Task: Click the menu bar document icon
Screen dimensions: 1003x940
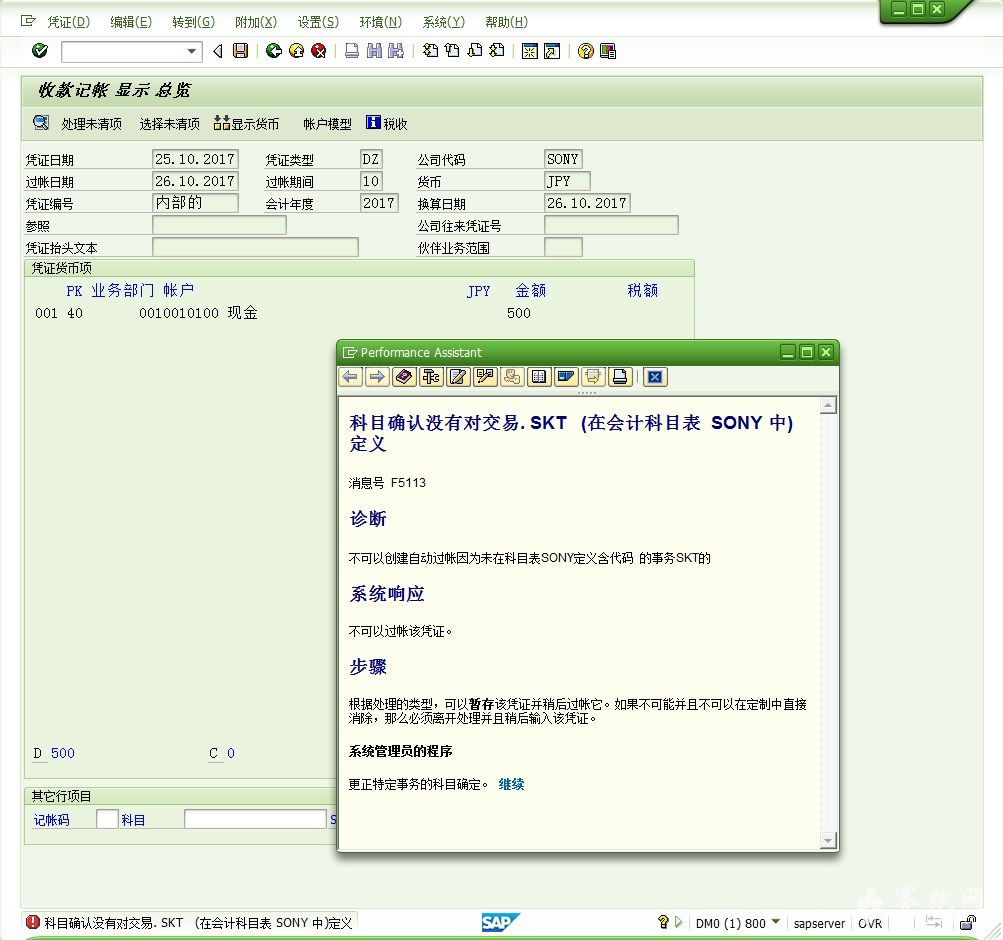Action: 28,21
